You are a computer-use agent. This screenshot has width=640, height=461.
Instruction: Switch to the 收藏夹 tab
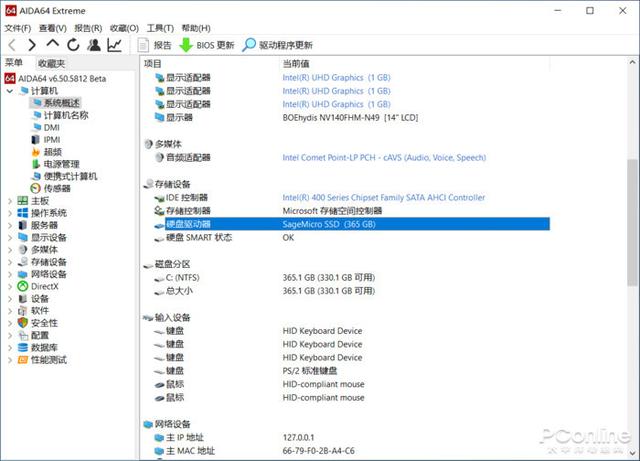pos(51,63)
